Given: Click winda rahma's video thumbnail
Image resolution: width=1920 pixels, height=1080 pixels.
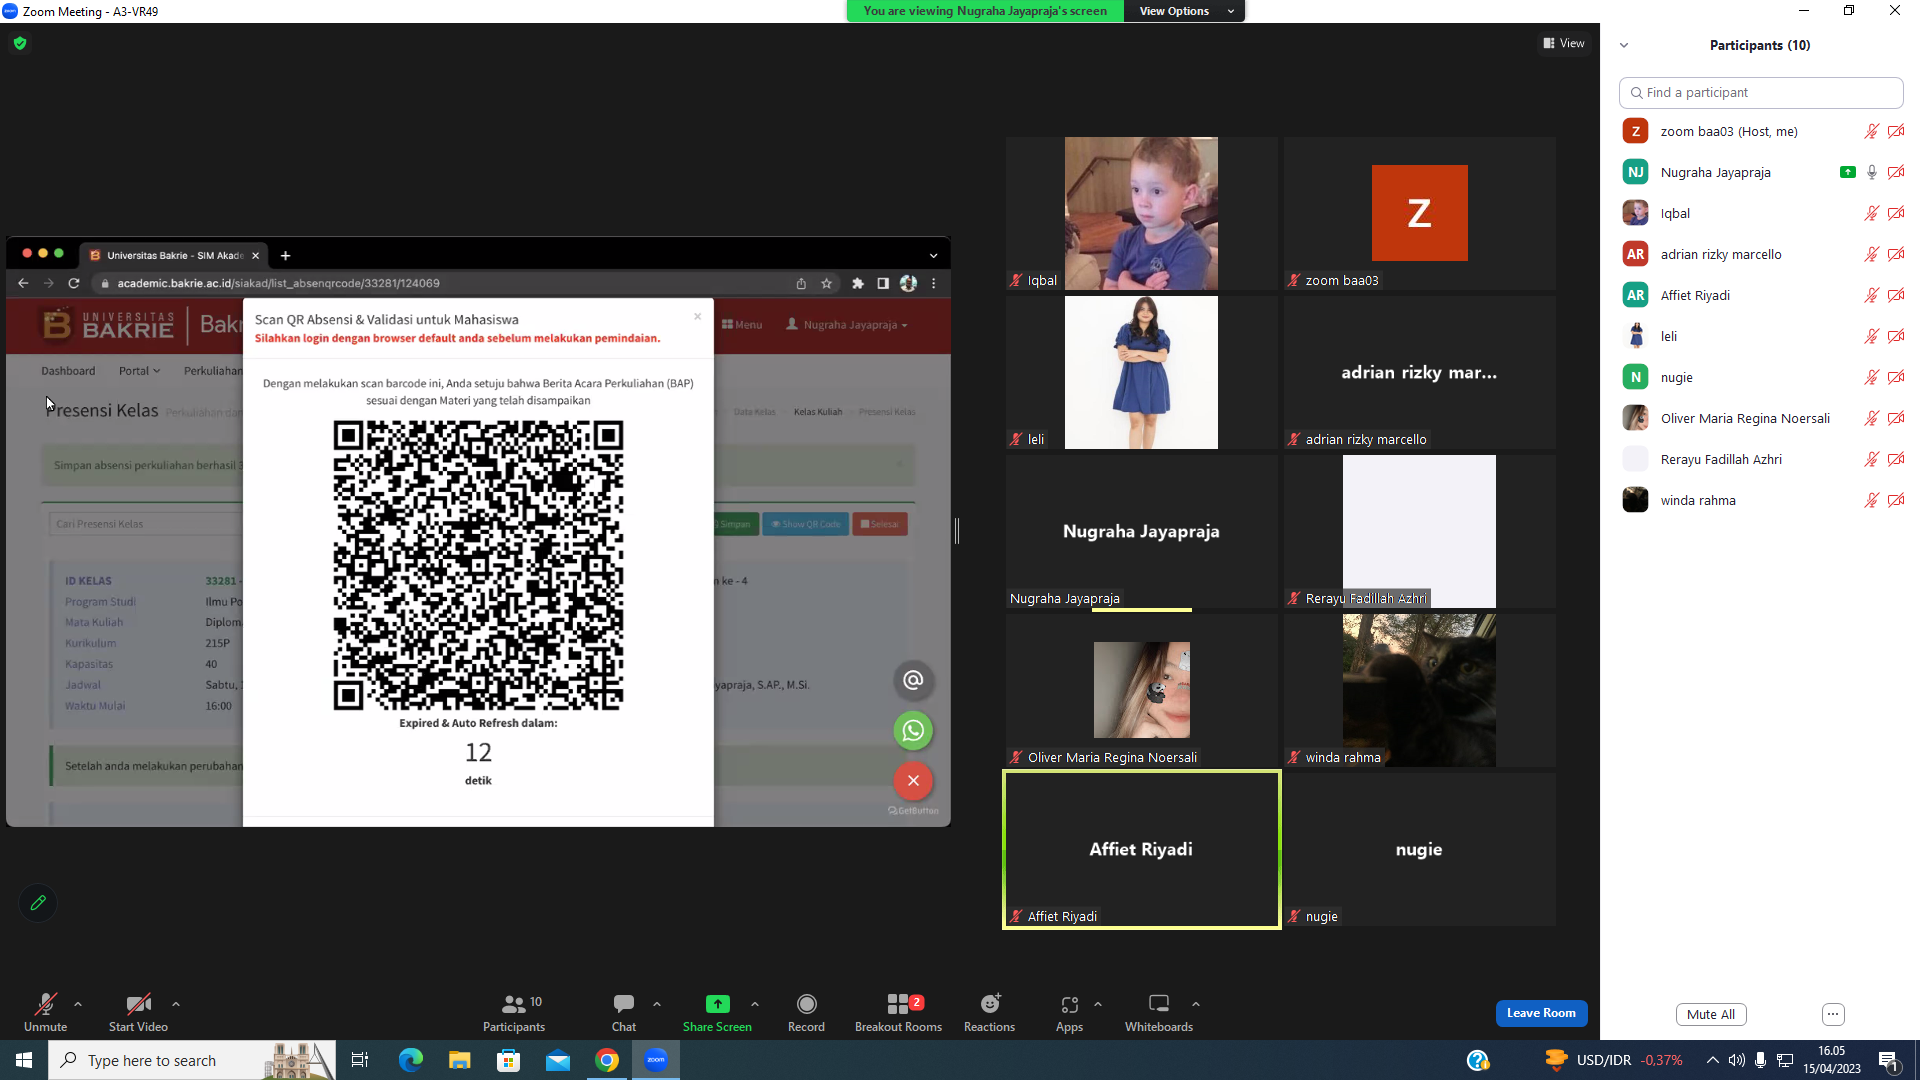Looking at the screenshot, I should (1419, 690).
